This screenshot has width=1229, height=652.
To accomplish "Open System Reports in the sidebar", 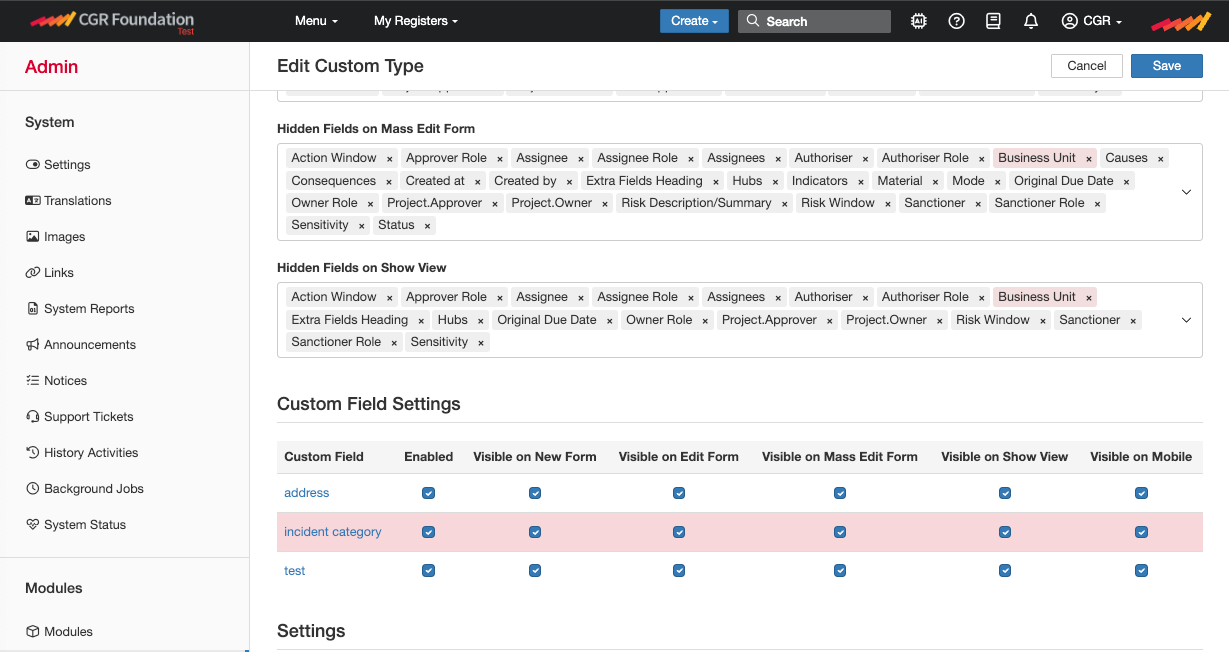I will tap(89, 308).
